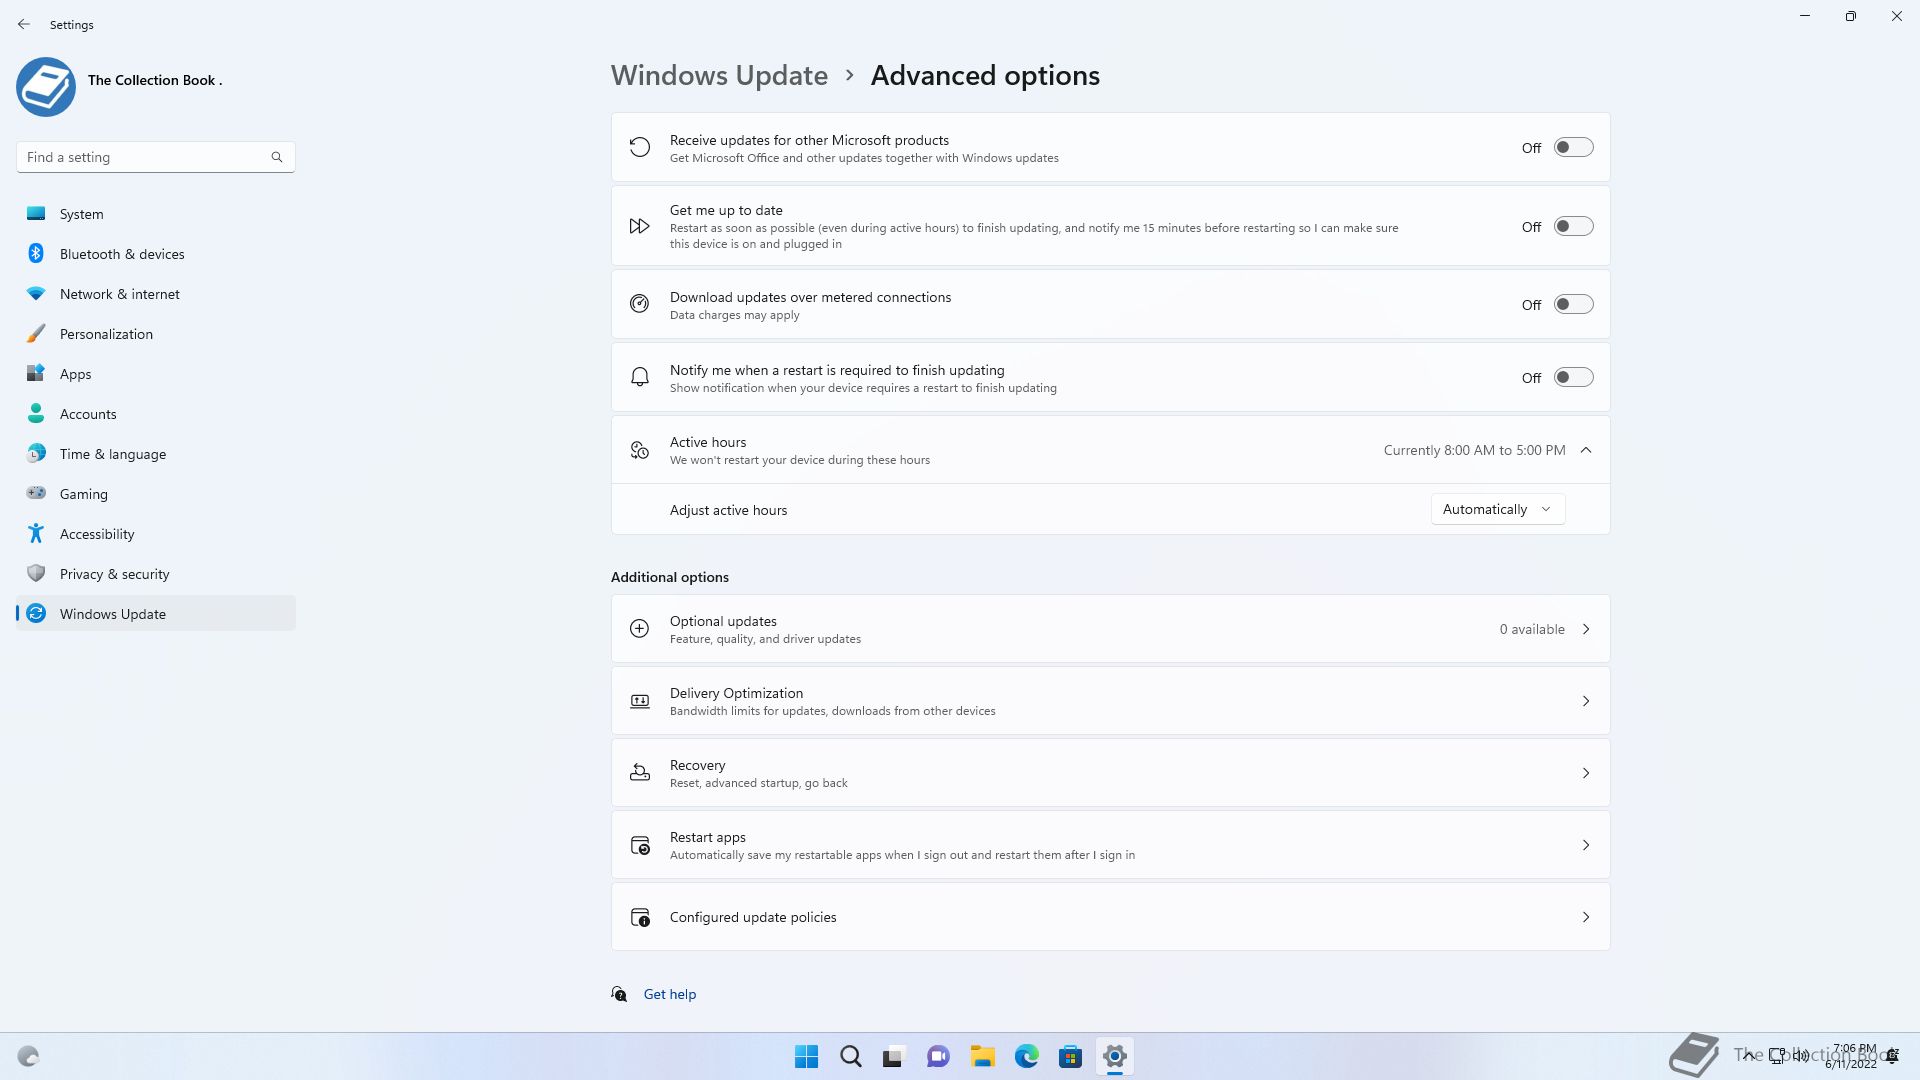Open the Adjust active hours Automatically dropdown
Screen dimensions: 1920x1080
tap(1497, 509)
